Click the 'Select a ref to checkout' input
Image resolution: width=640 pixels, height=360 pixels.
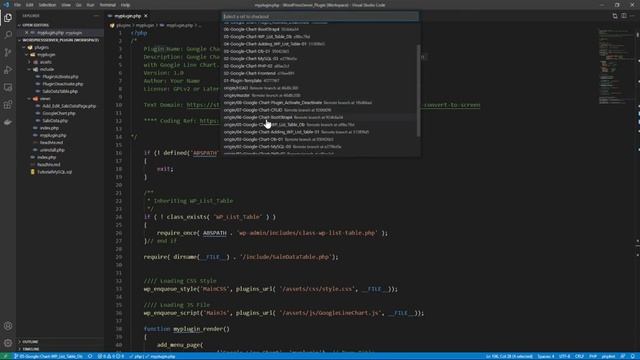(x=320, y=16)
